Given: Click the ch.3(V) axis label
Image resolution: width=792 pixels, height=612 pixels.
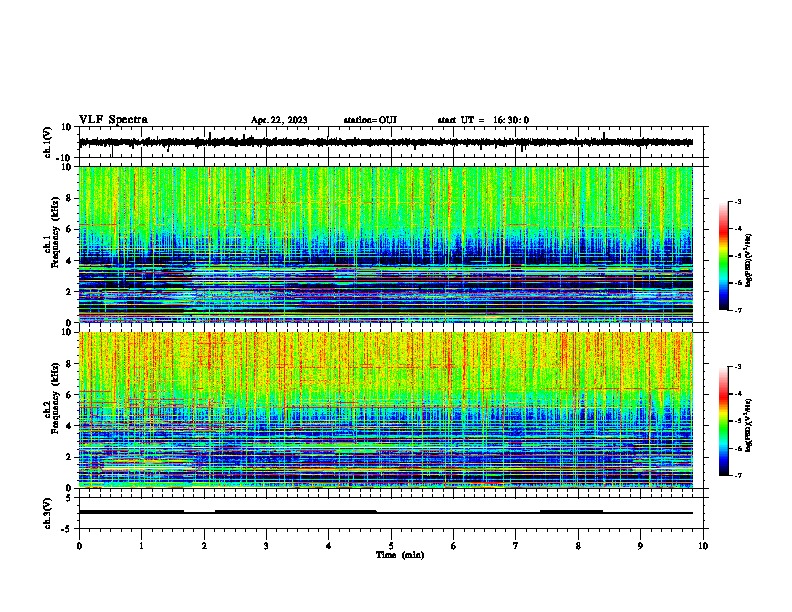Looking at the screenshot, I should 47,513.
